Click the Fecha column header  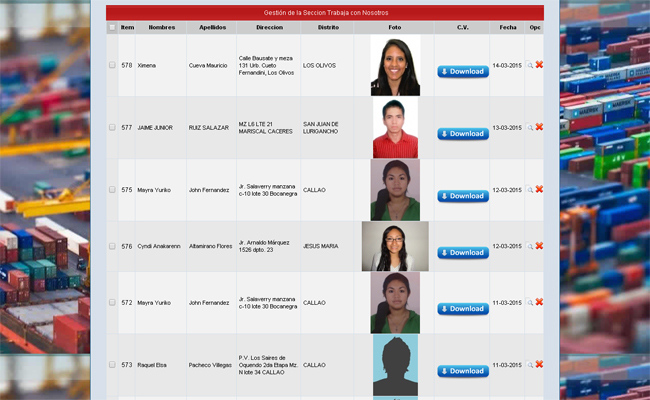(508, 28)
